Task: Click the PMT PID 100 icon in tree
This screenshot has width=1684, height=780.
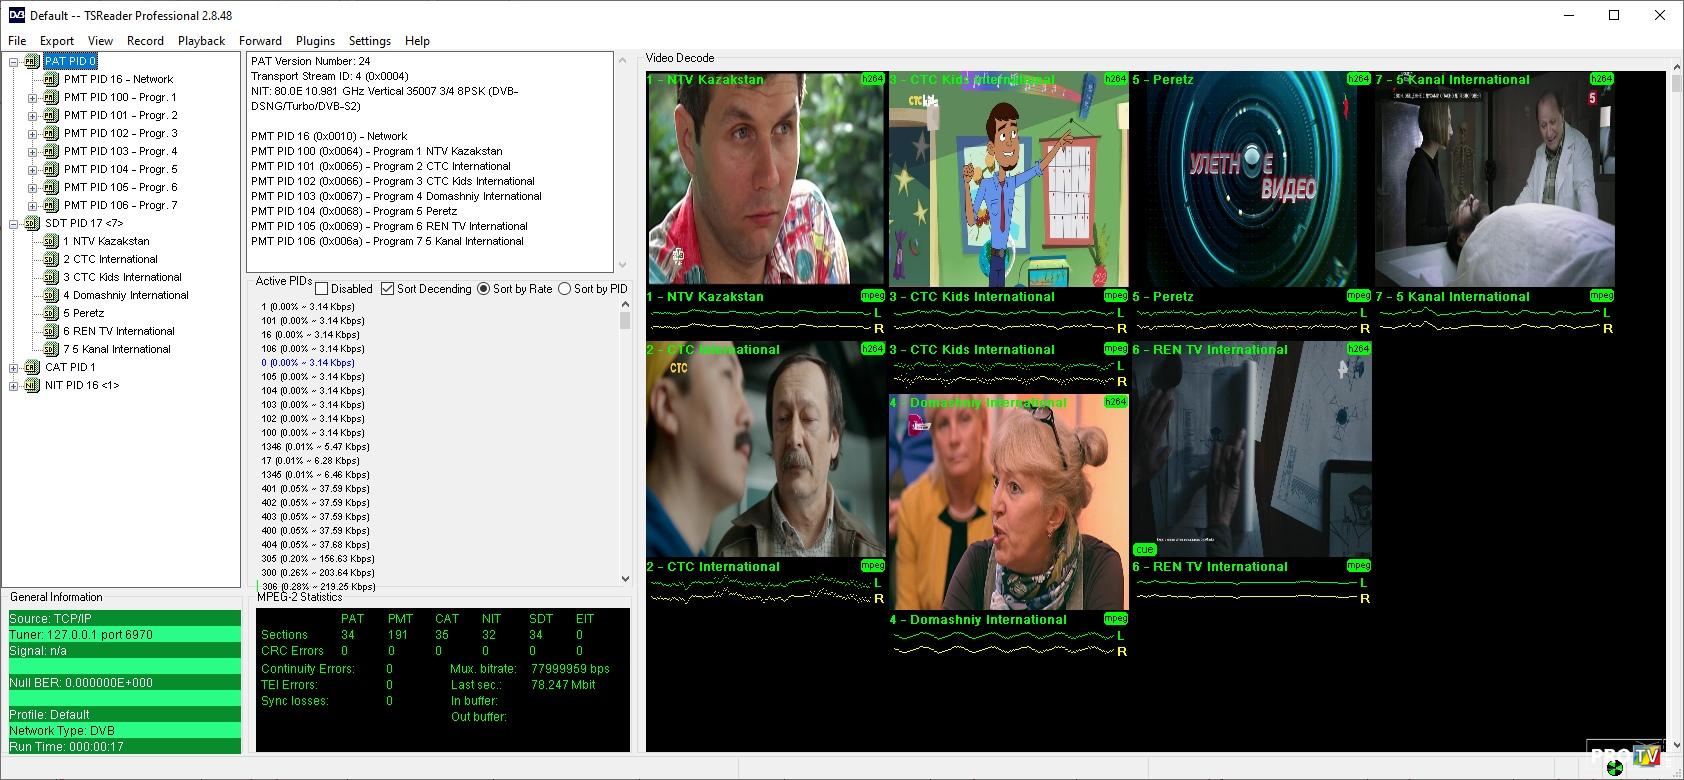Action: [51, 98]
